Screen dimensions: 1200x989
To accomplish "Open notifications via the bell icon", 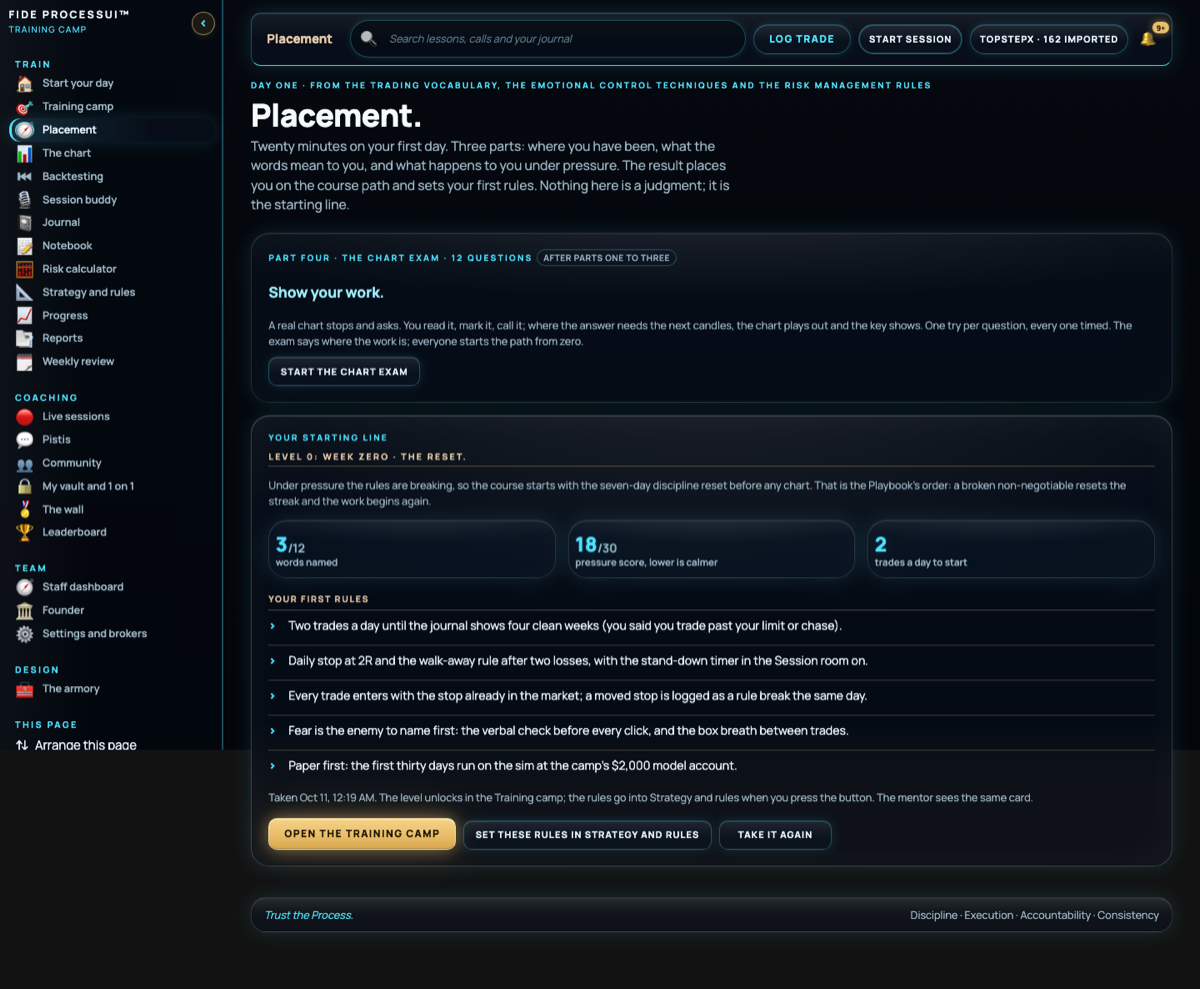I will pyautogui.click(x=1148, y=39).
